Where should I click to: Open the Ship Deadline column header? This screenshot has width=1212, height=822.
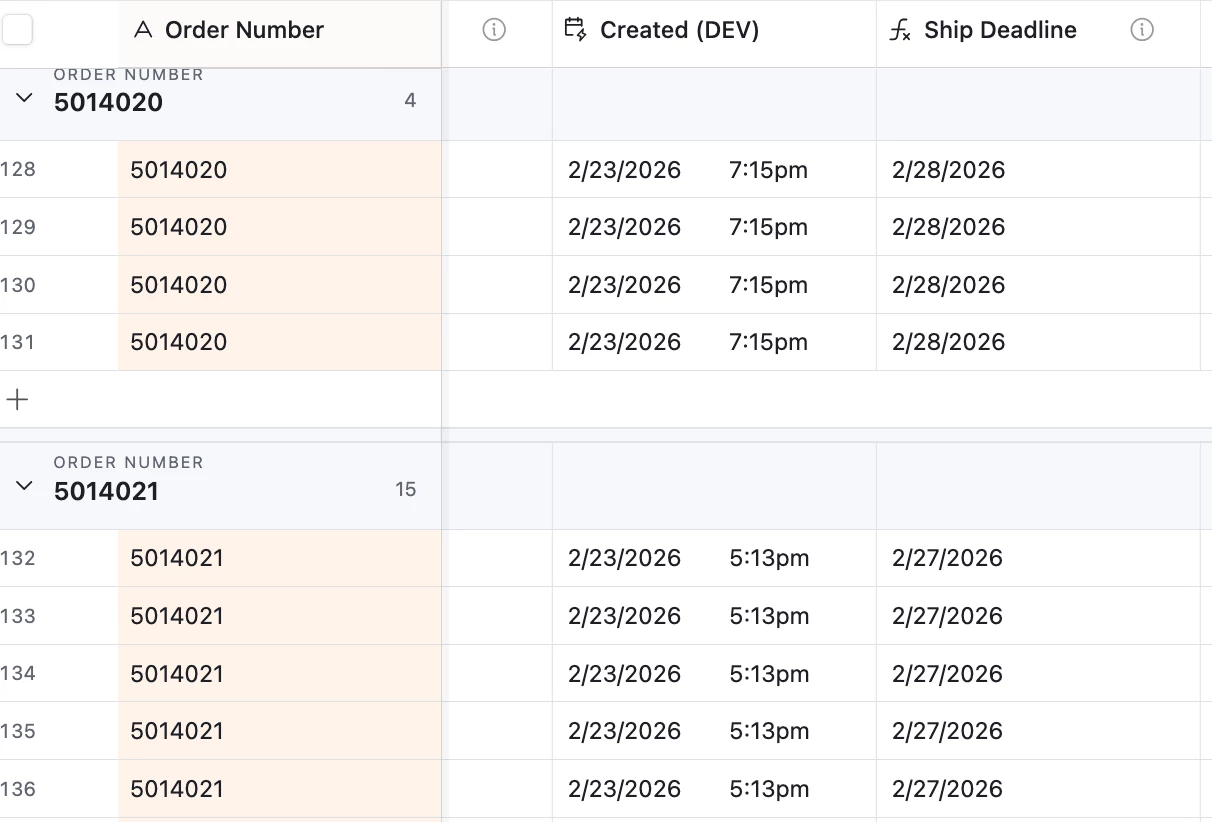tap(1000, 30)
